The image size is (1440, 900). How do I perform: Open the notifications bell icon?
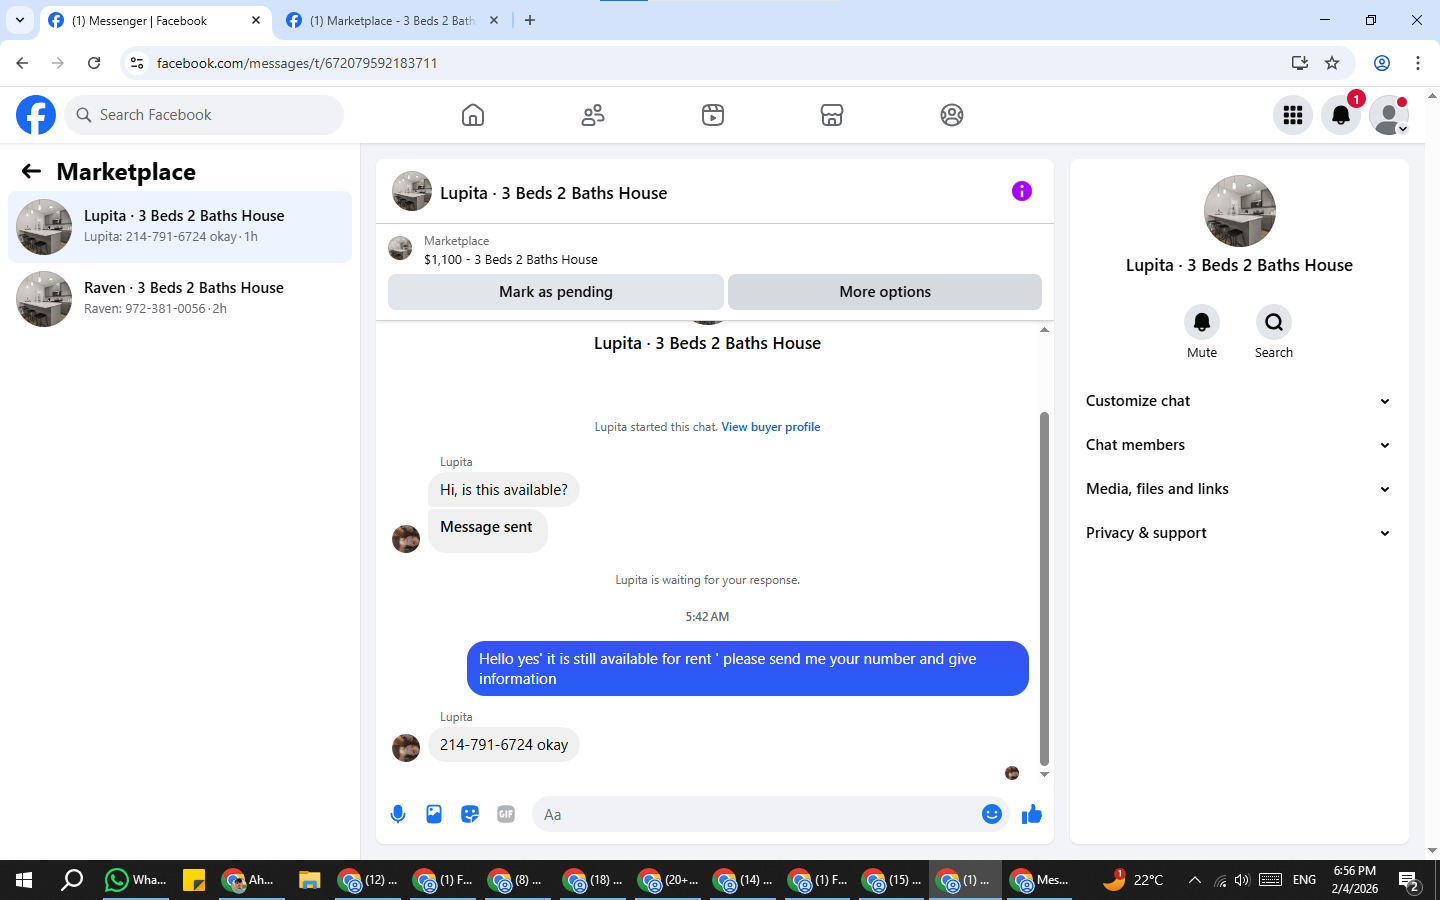click(x=1341, y=115)
